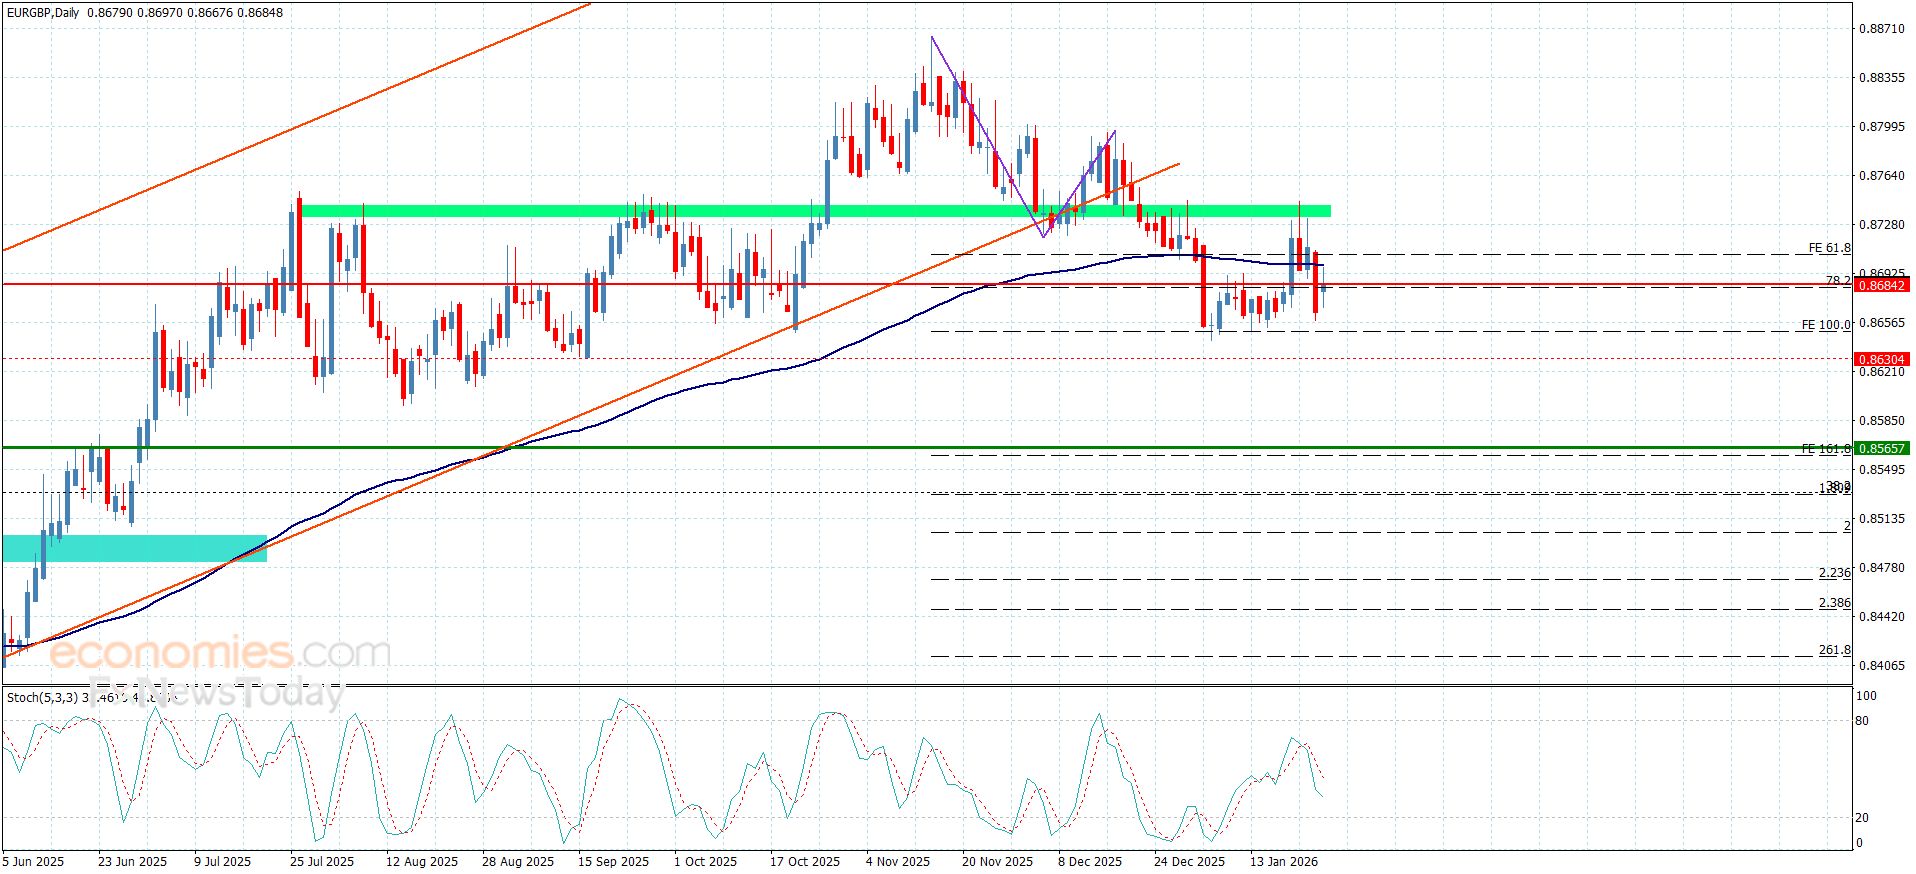The image size is (1916, 874).
Task: Select the red 0.86842 current price tag
Action: (x=1881, y=286)
